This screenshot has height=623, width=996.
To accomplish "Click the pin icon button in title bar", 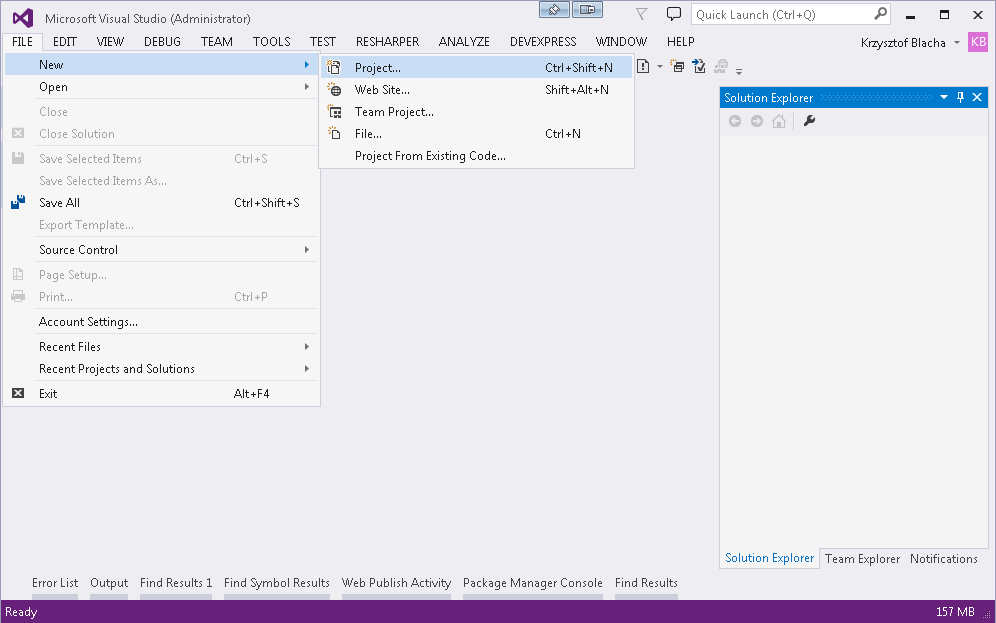I will [554, 10].
